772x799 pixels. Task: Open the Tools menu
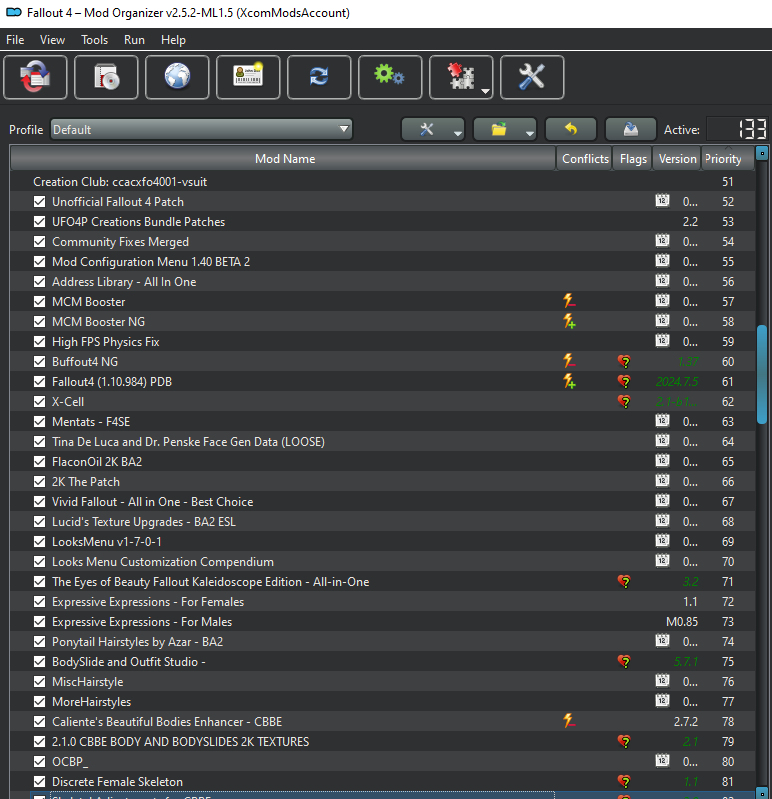pyautogui.click(x=94, y=40)
